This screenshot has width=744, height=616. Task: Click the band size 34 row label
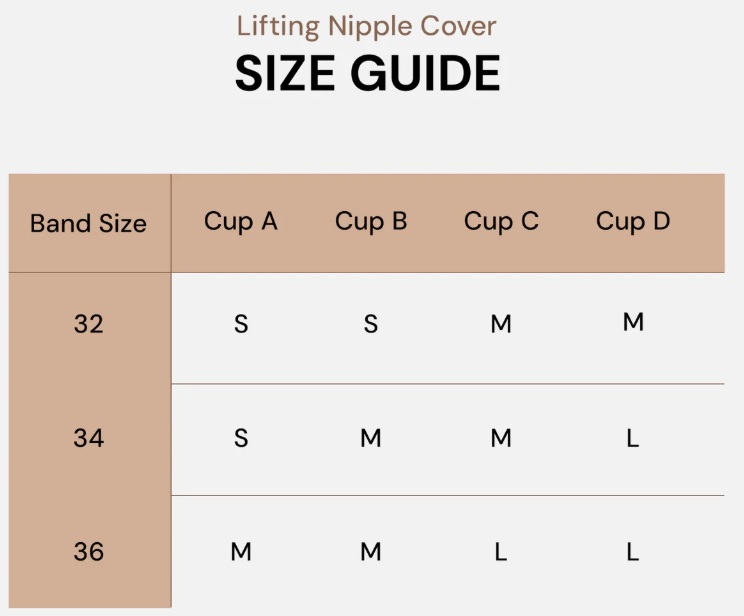[88, 438]
